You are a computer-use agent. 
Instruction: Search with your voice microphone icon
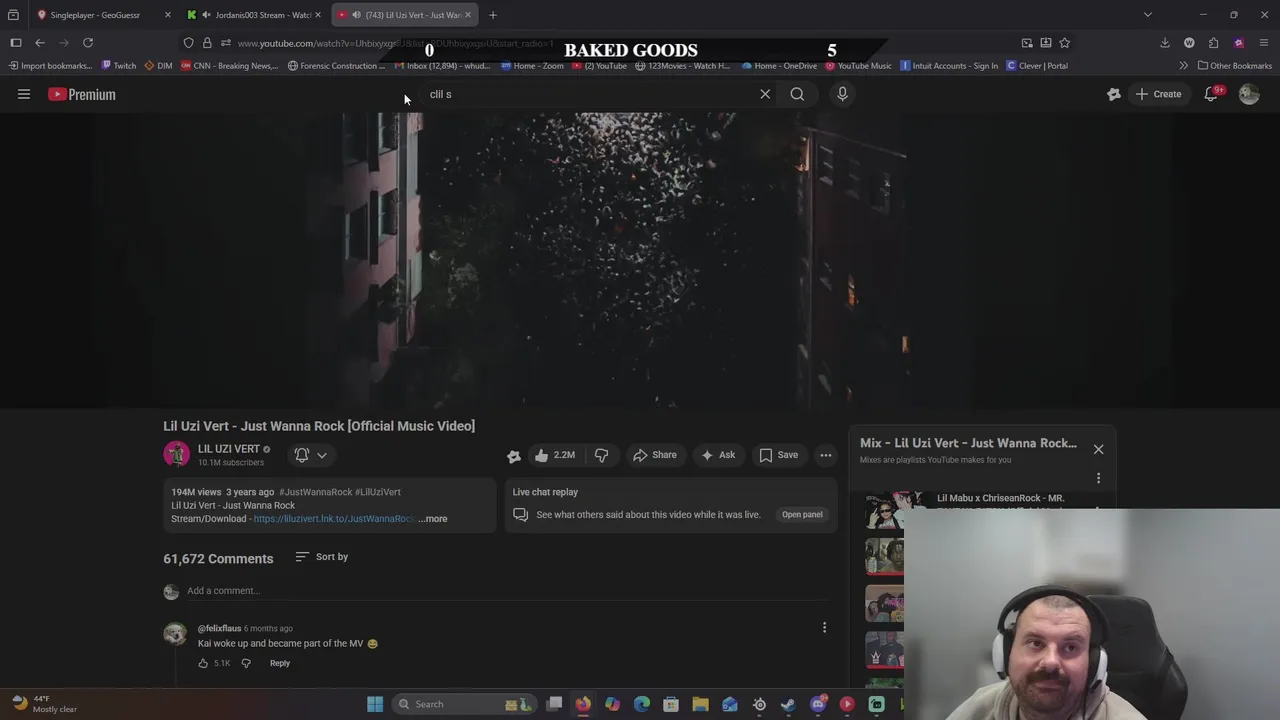click(x=842, y=94)
